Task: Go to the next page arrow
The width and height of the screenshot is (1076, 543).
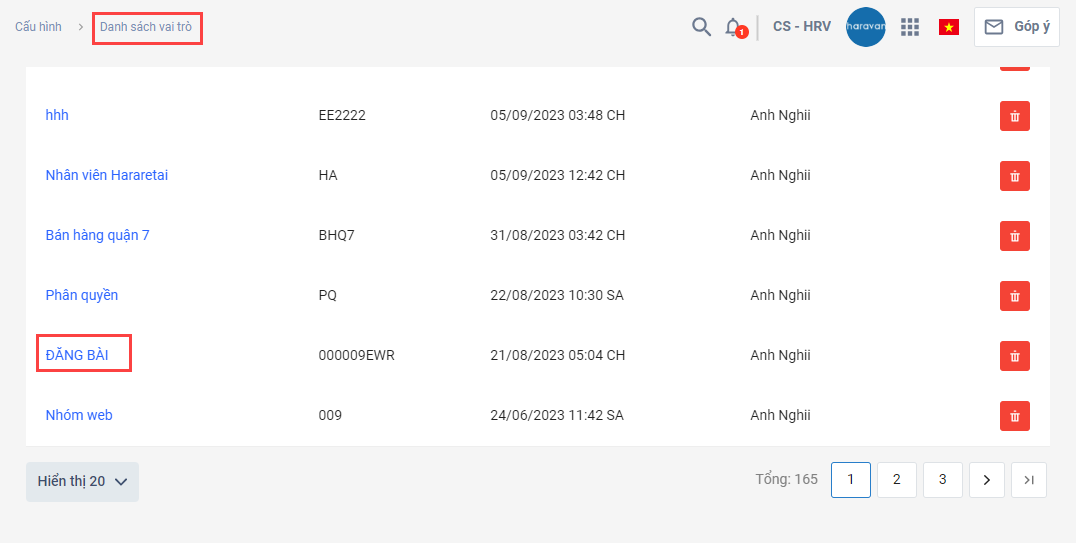Action: 986,480
